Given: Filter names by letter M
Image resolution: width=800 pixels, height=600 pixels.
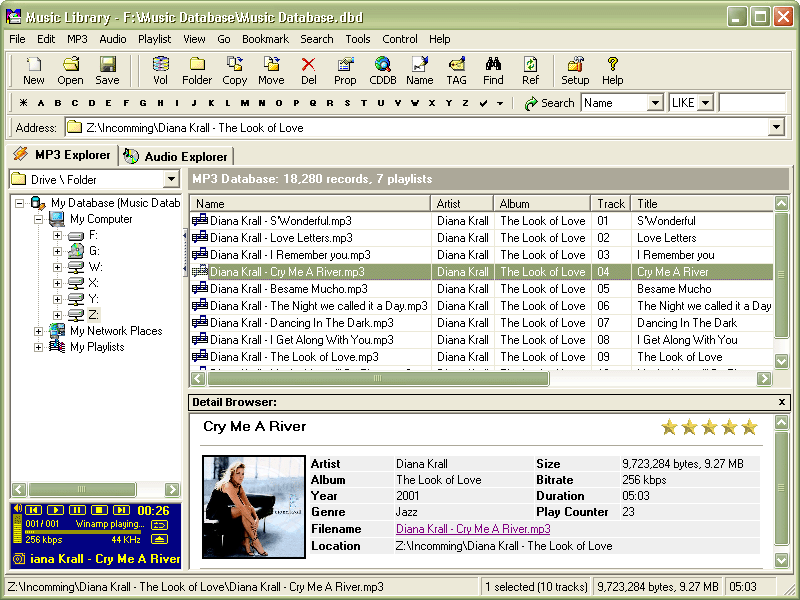Looking at the screenshot, I should [245, 103].
